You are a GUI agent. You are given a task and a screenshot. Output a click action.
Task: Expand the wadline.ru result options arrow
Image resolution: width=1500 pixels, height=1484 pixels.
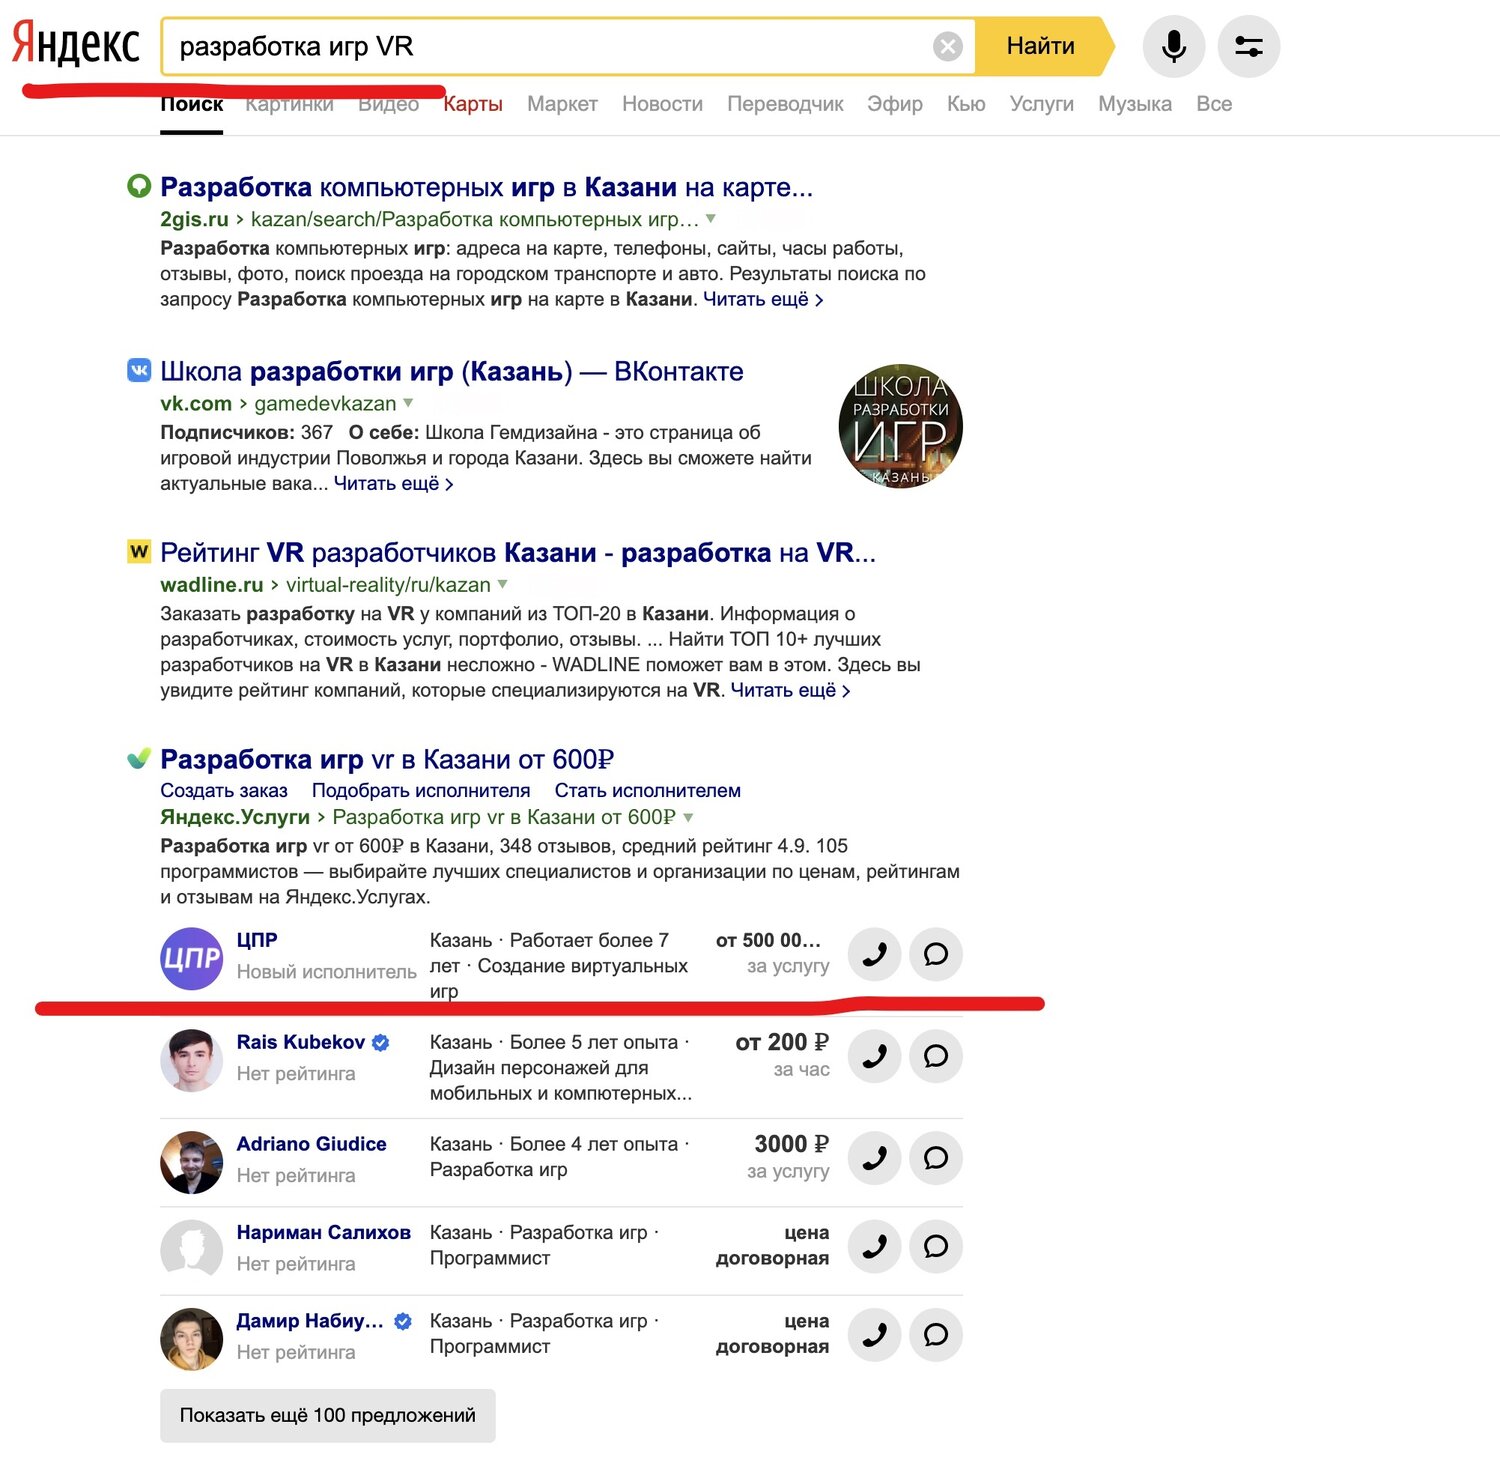[x=503, y=584]
